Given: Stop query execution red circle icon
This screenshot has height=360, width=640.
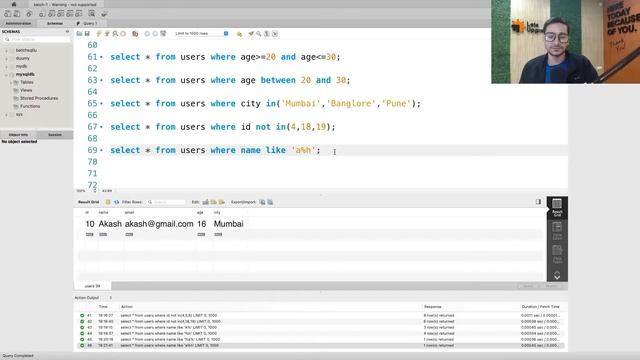Looking at the screenshot, I should (123, 33).
